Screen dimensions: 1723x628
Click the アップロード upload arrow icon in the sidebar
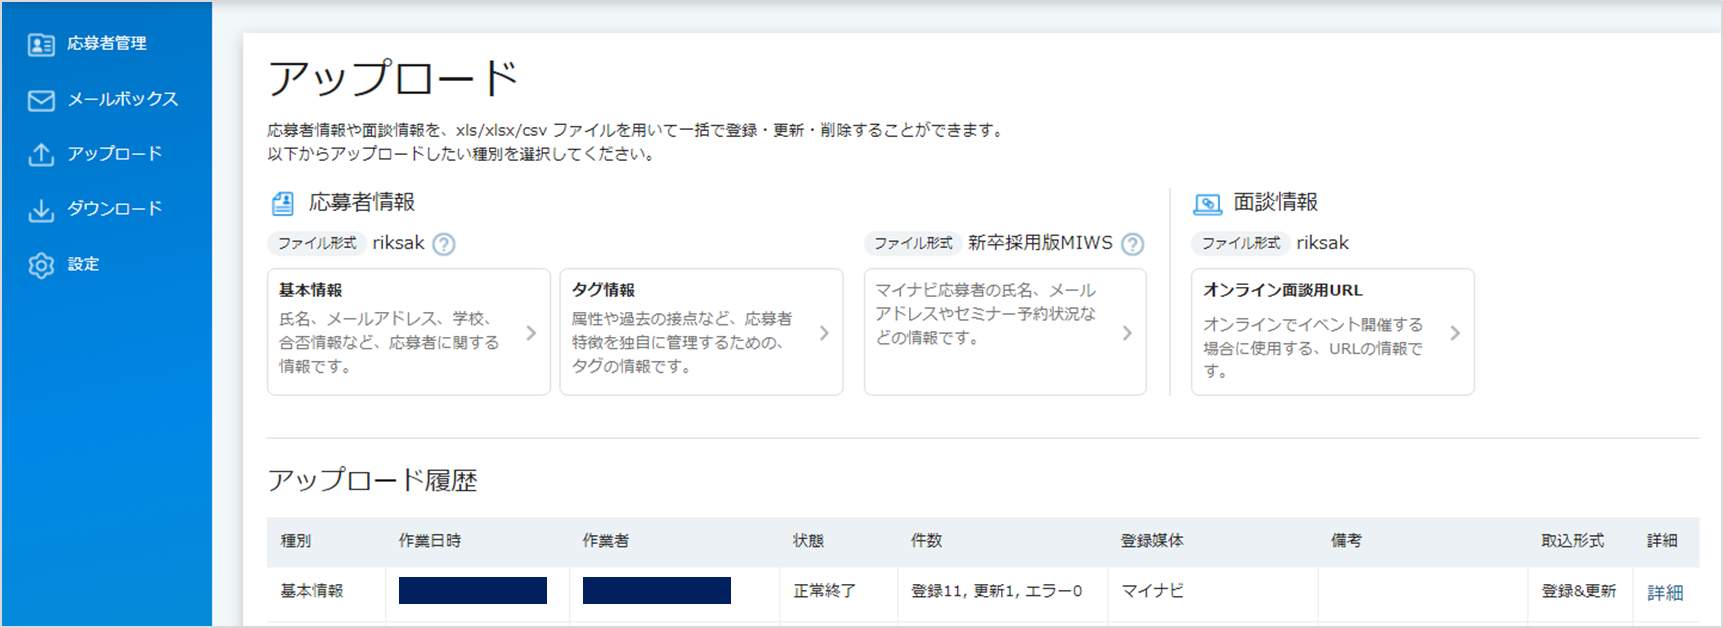41,154
